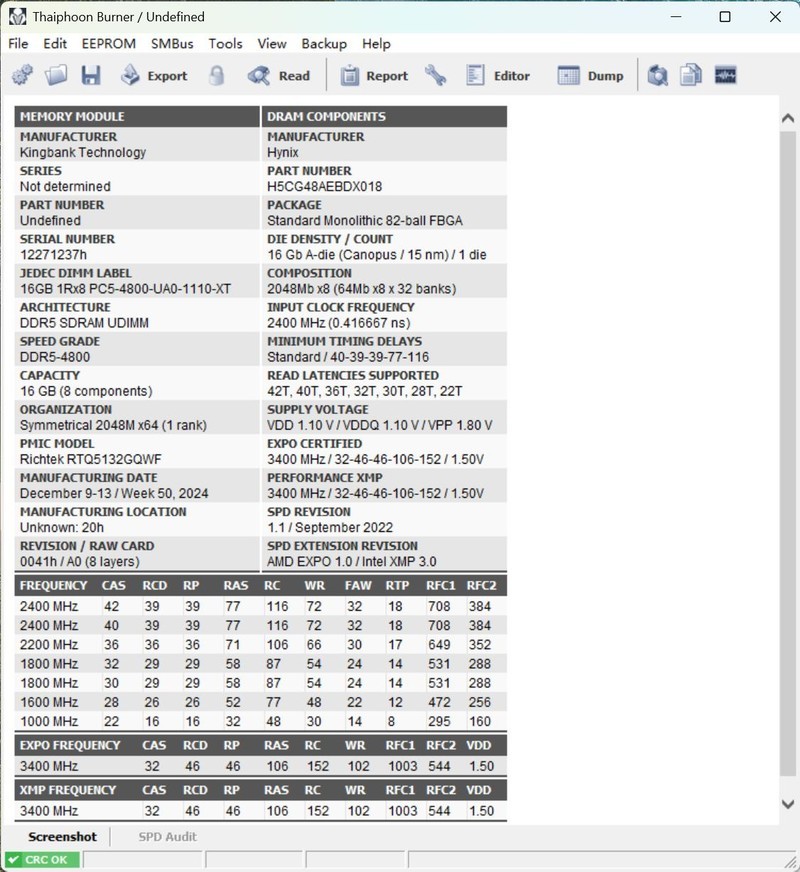This screenshot has height=872, width=800.
Task: Select part number H5CG48AEBDX018
Action: (325, 186)
